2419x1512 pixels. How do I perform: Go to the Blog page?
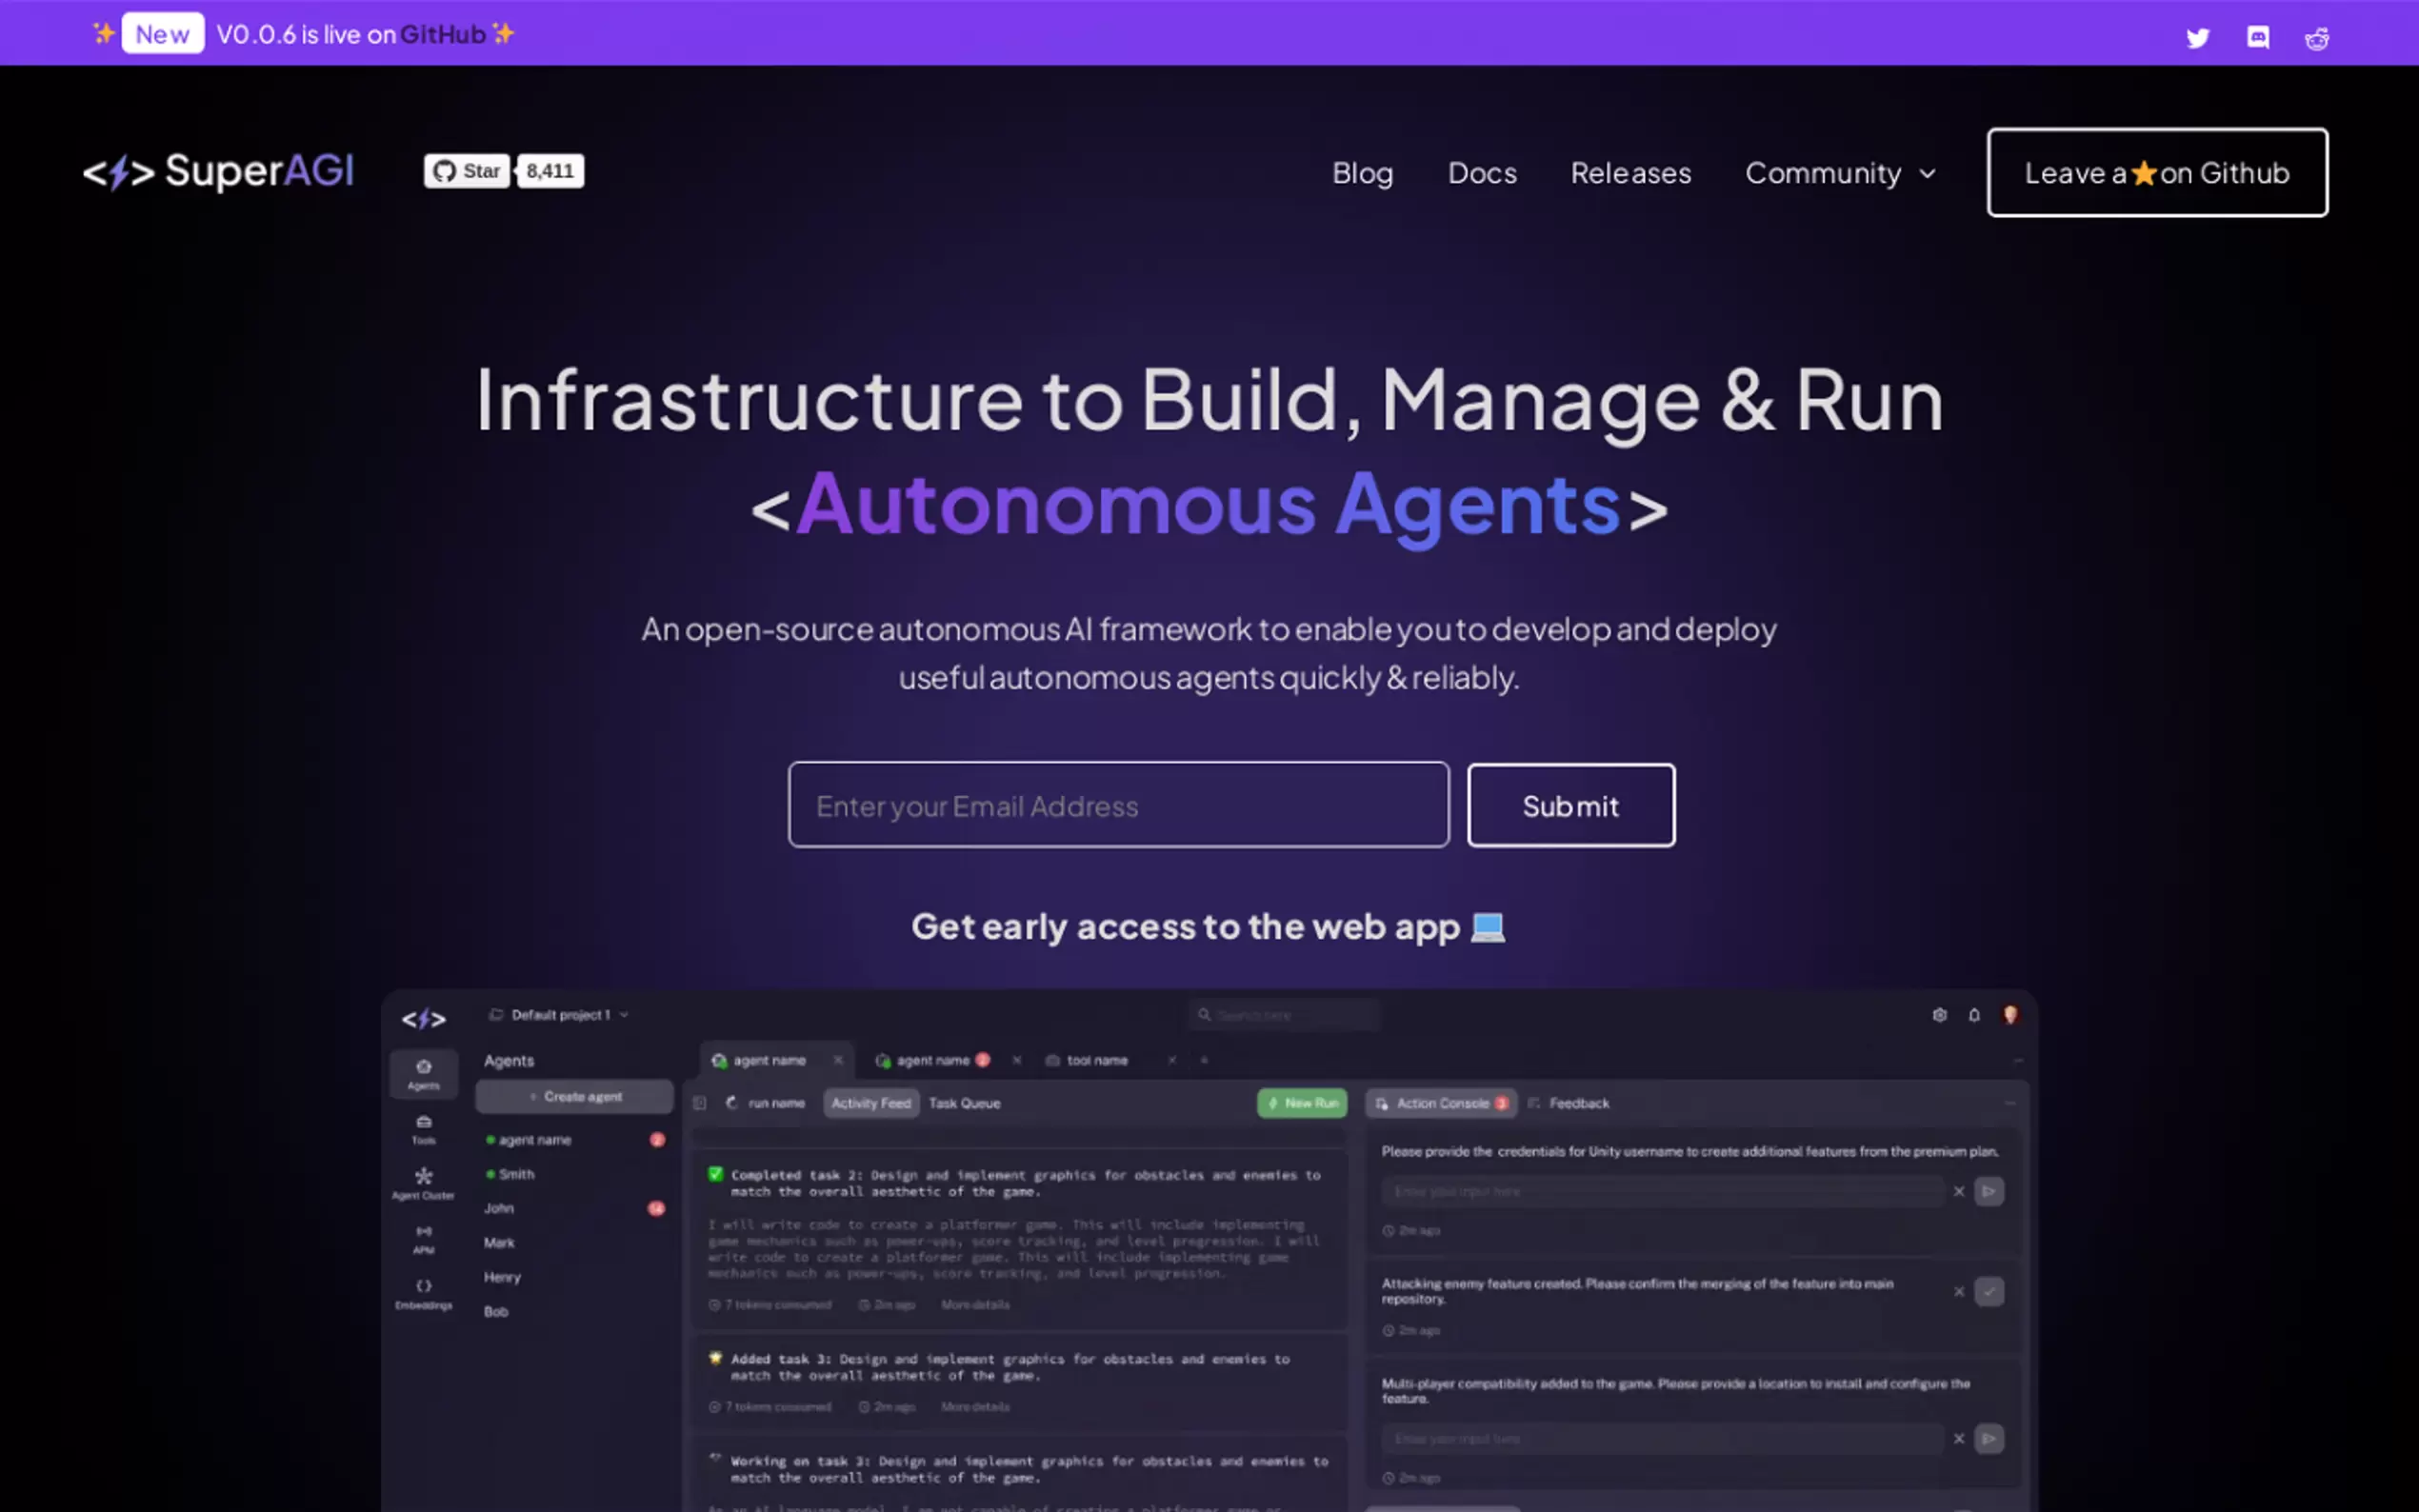point(1362,173)
